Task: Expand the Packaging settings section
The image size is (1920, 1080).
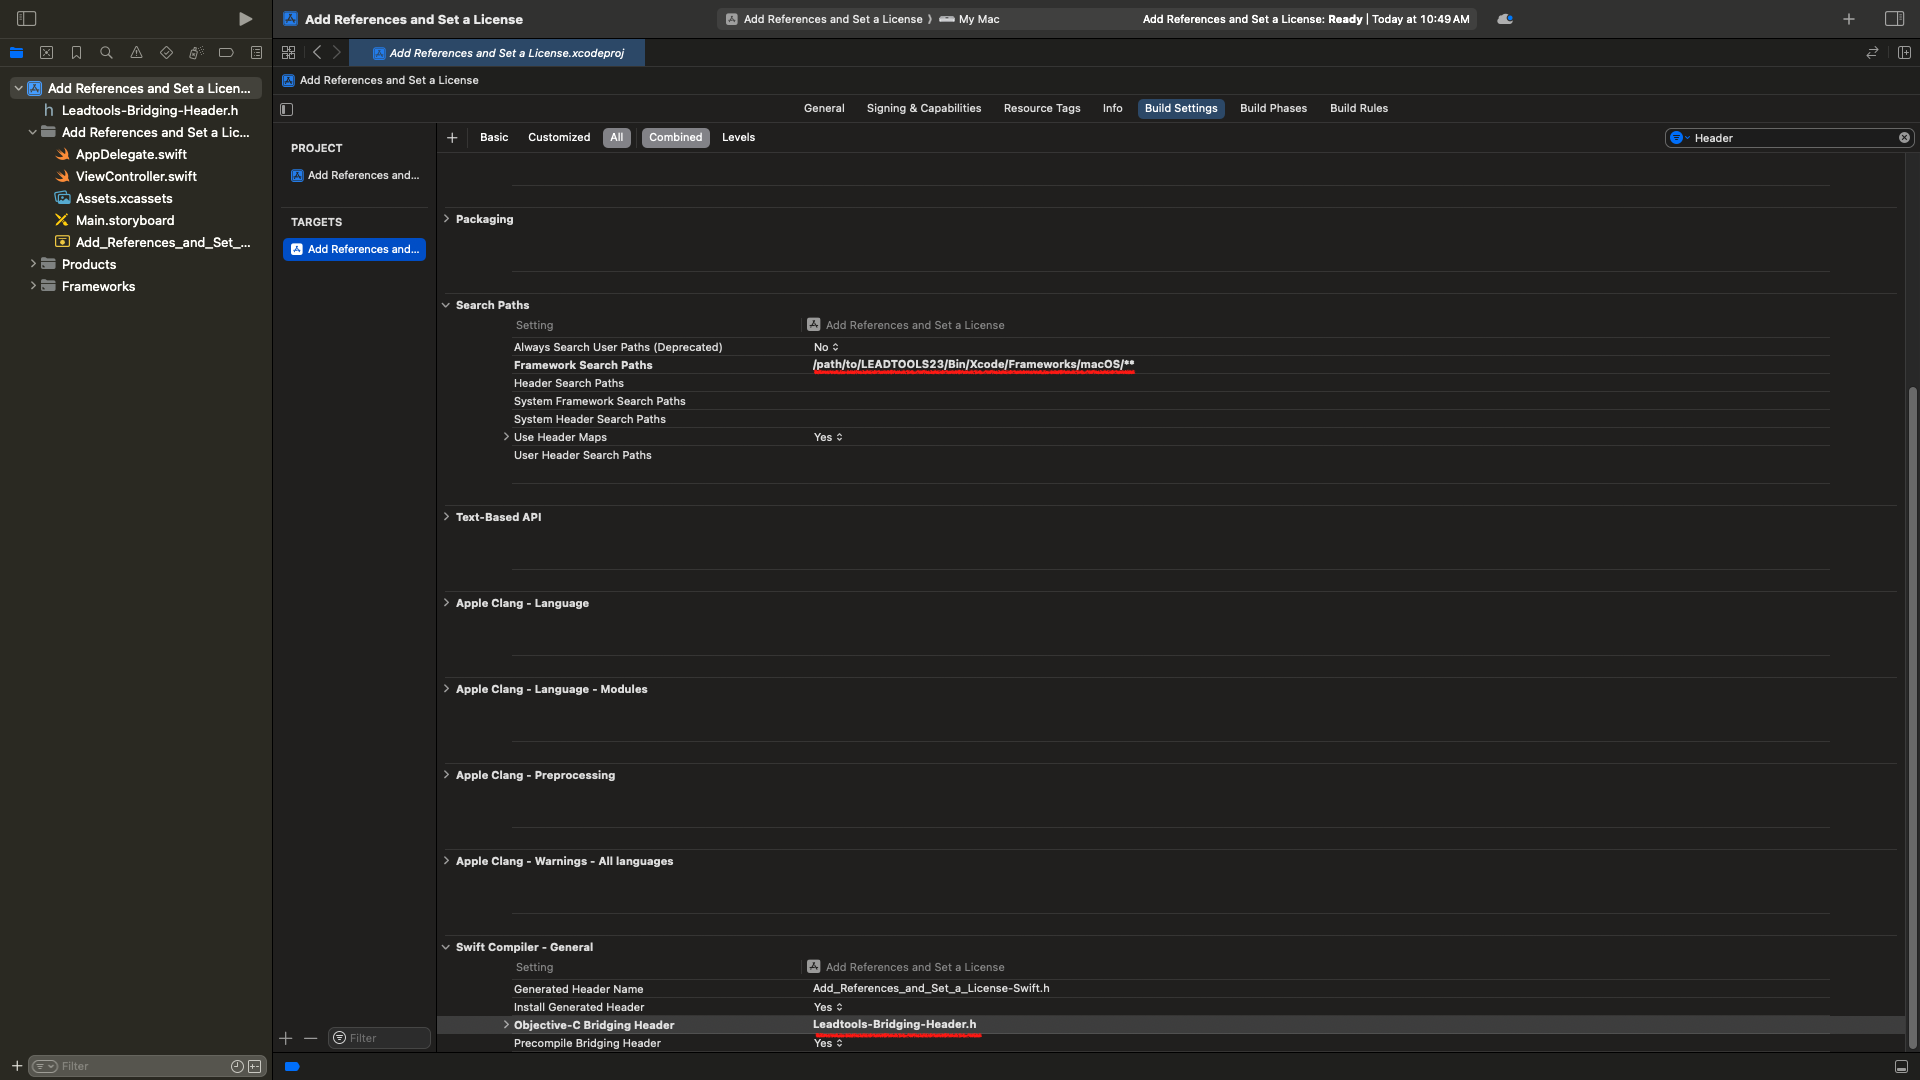Action: (446, 219)
